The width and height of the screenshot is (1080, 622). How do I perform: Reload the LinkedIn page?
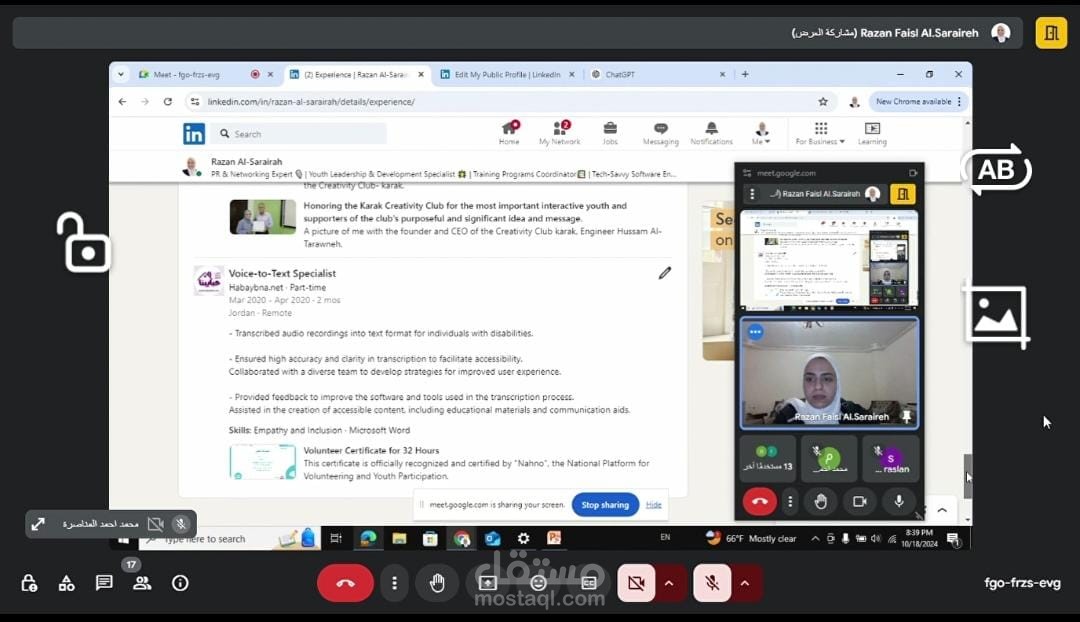(167, 101)
